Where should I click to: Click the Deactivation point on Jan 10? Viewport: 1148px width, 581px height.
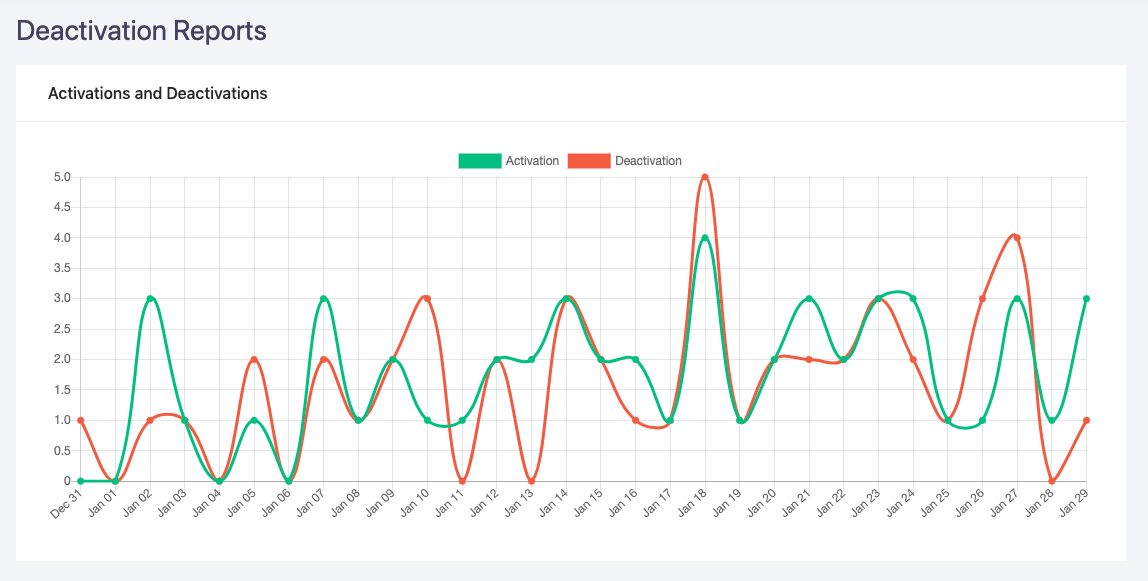427,299
